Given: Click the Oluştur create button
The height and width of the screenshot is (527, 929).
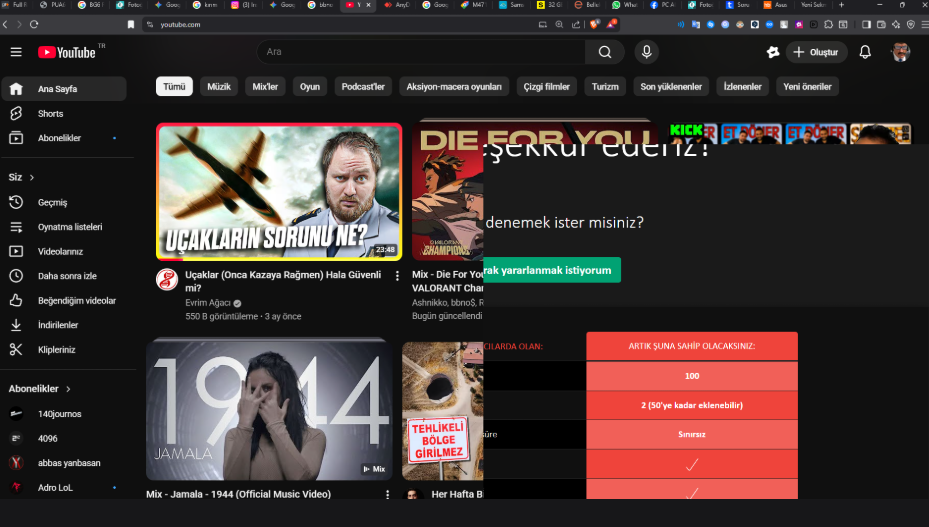Looking at the screenshot, I should point(816,52).
